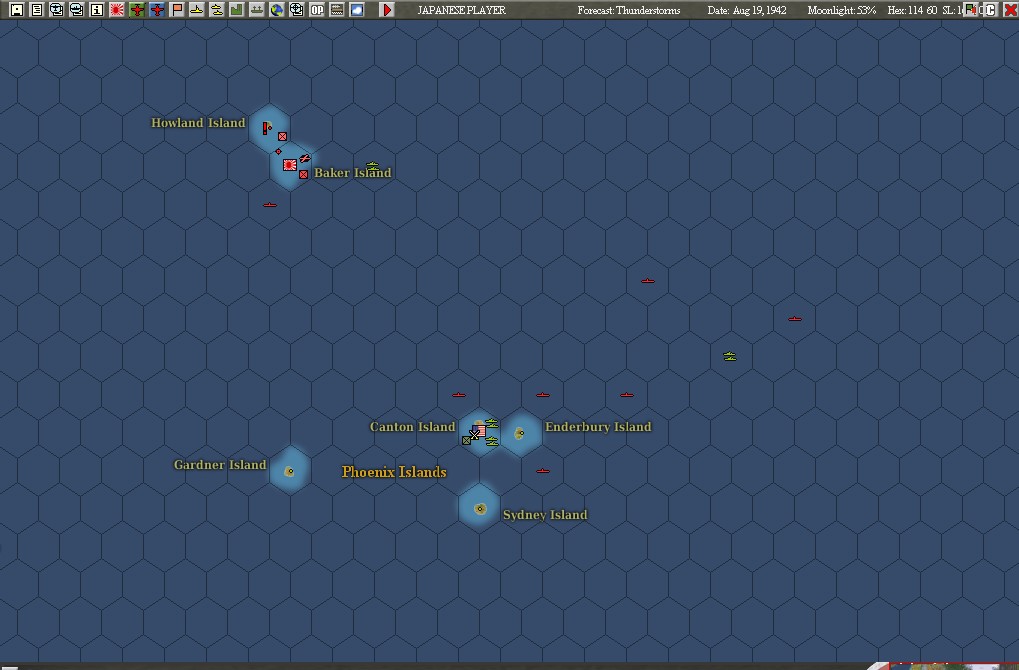Toggle the flag with speaker sound icon
This screenshot has width=1019, height=670.
970,10
